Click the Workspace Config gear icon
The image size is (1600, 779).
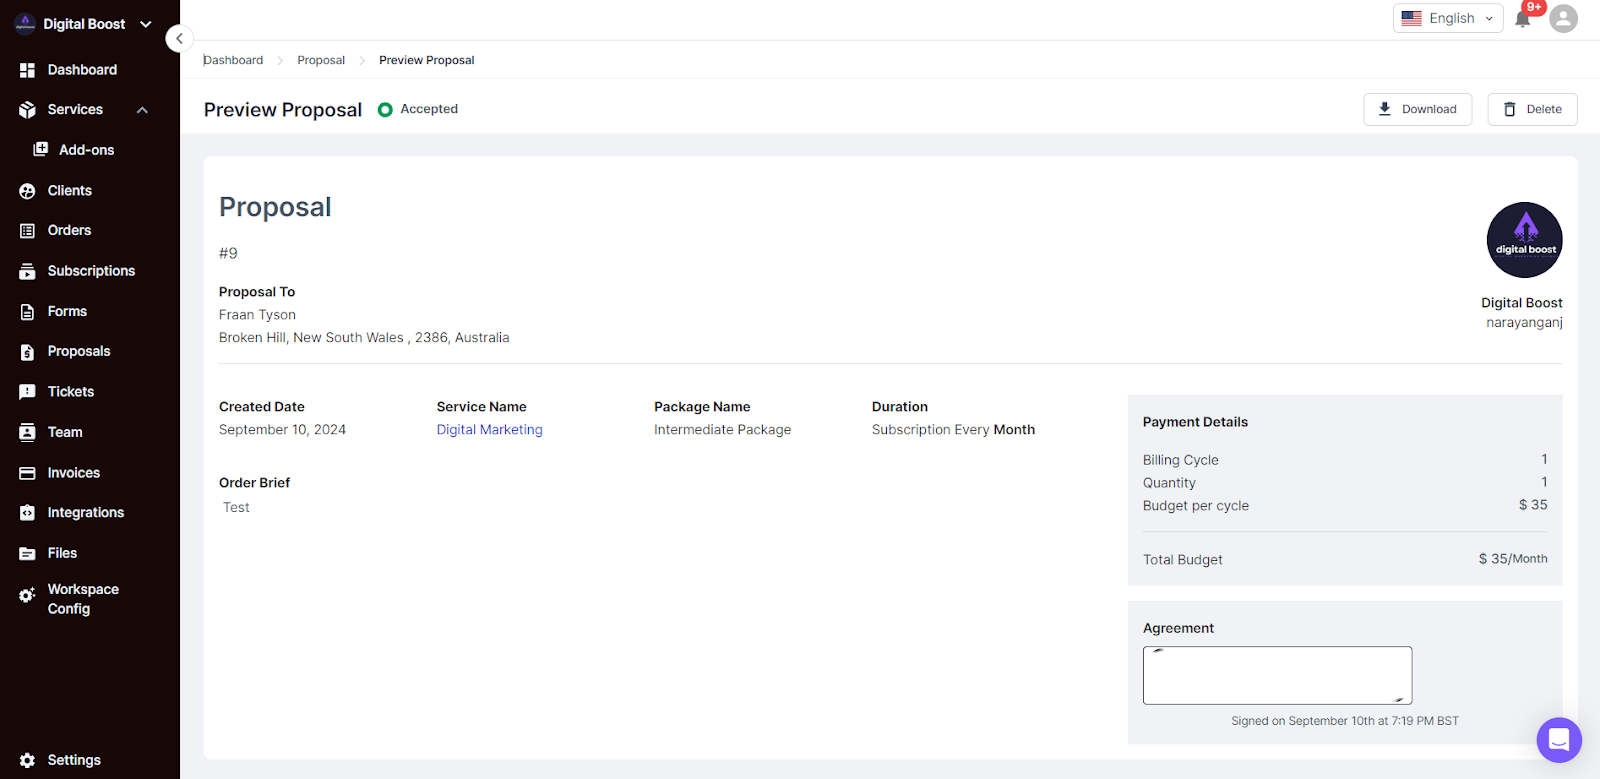coord(27,595)
